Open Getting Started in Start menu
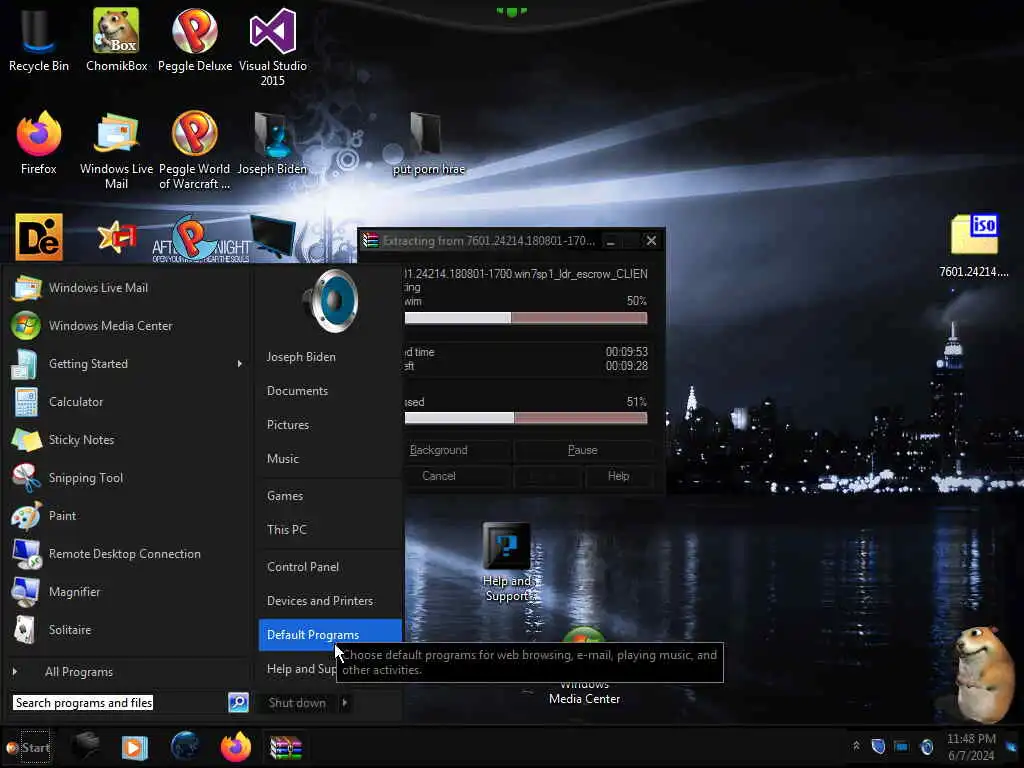The image size is (1024, 768). coord(128,364)
